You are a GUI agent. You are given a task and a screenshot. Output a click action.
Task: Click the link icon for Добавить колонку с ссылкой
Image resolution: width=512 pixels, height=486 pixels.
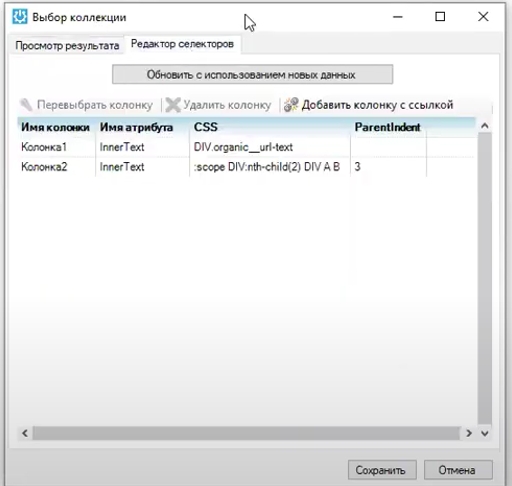coord(291,105)
